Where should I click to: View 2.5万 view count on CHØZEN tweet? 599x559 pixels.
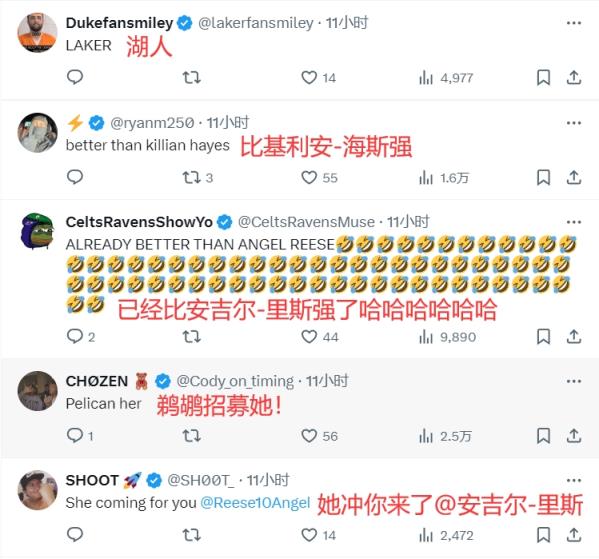(445, 436)
